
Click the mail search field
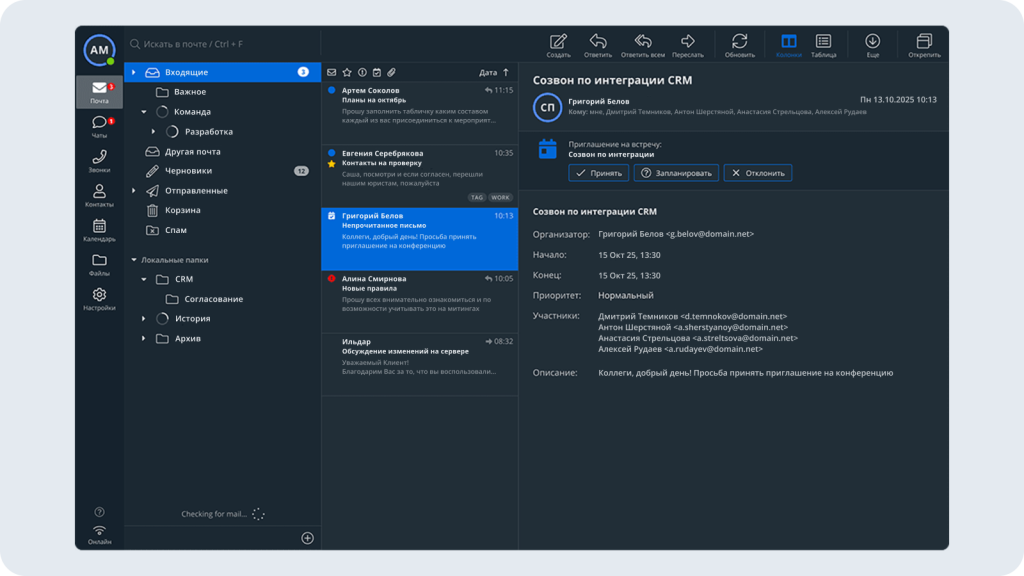click(220, 44)
